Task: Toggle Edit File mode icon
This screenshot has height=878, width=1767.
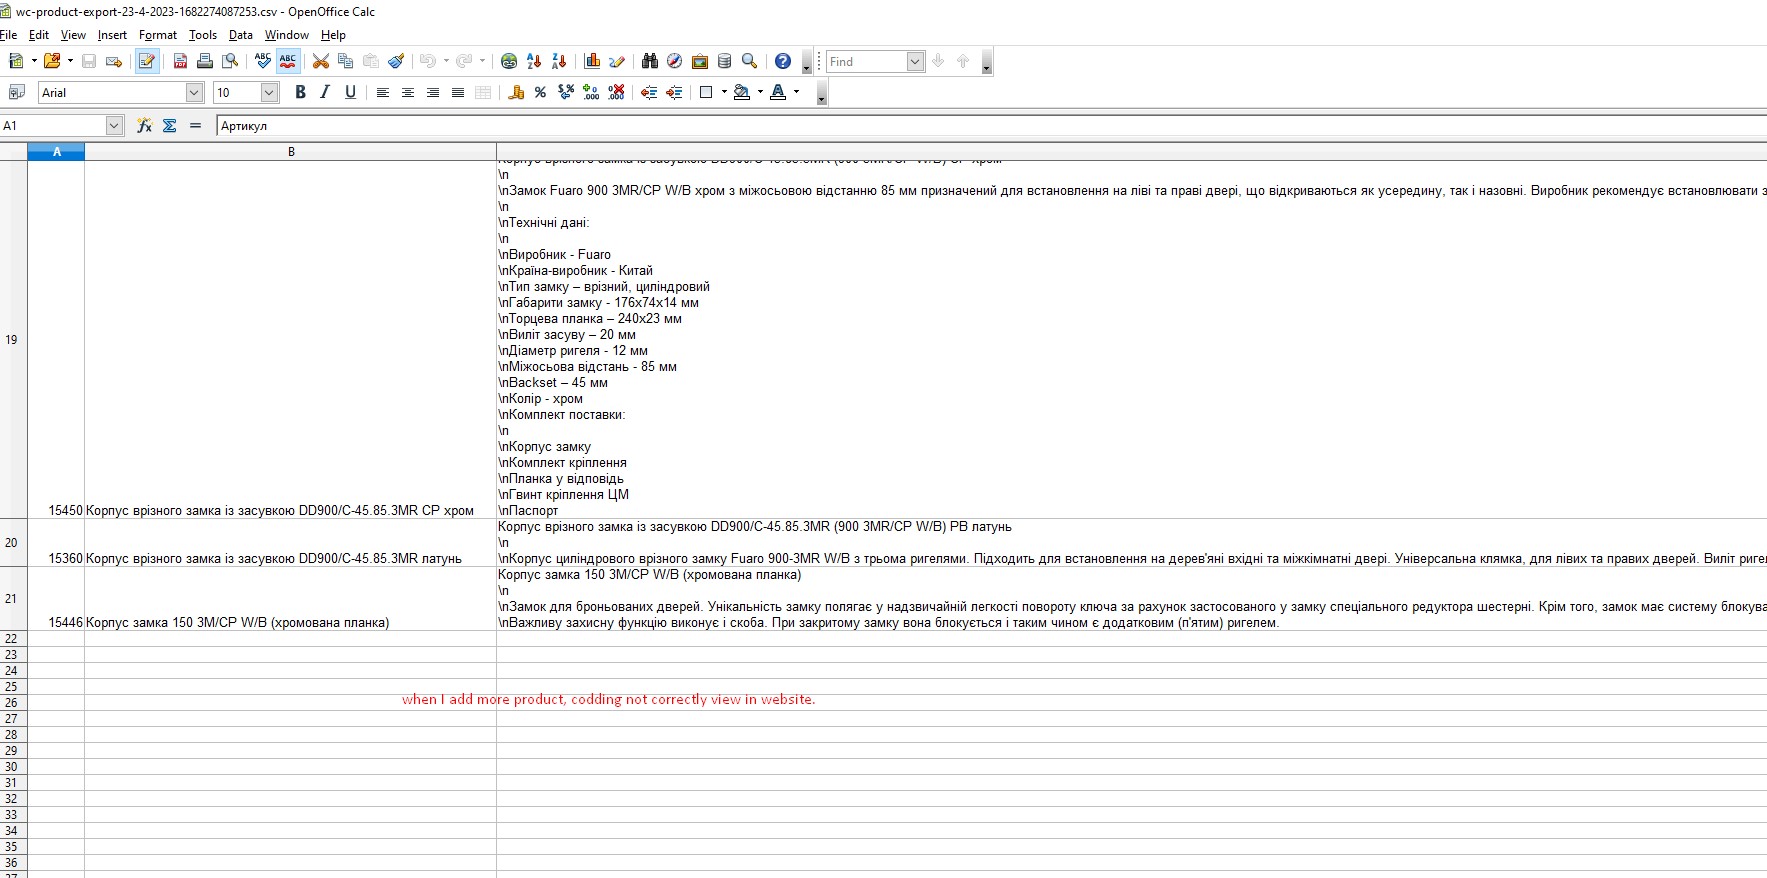Action: coord(147,61)
